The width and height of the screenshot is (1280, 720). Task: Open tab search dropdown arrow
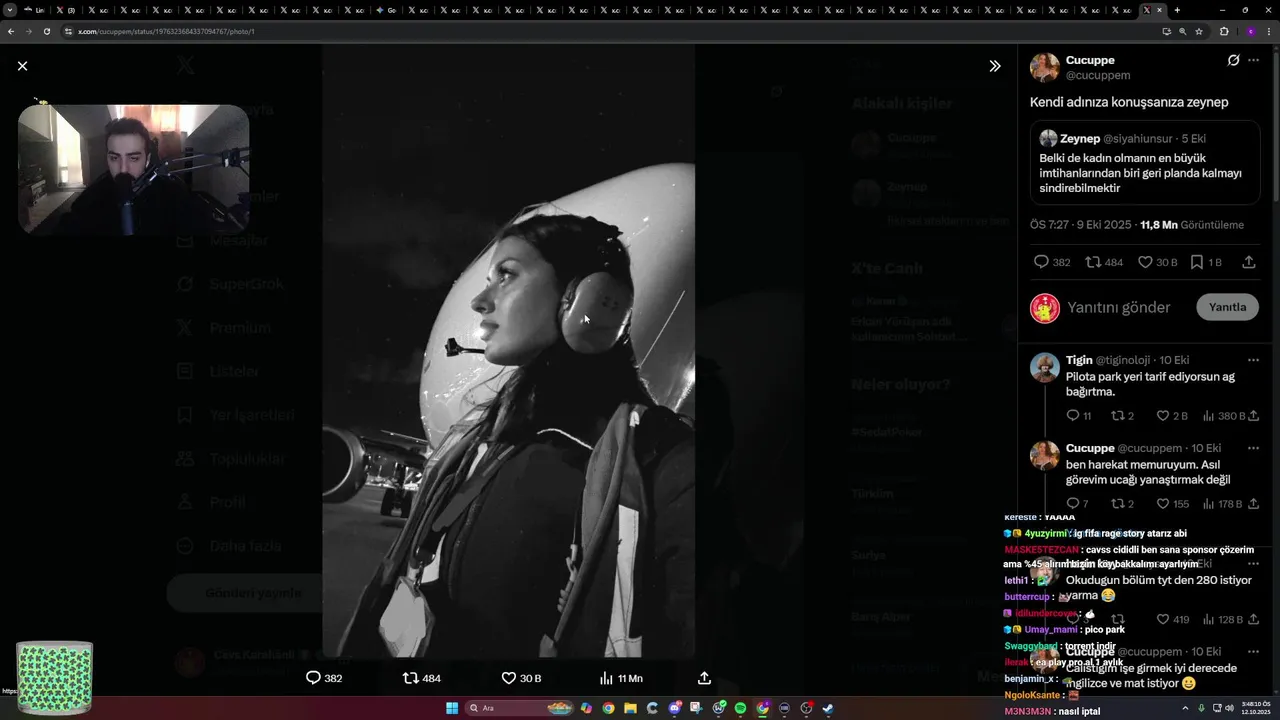[x=10, y=10]
